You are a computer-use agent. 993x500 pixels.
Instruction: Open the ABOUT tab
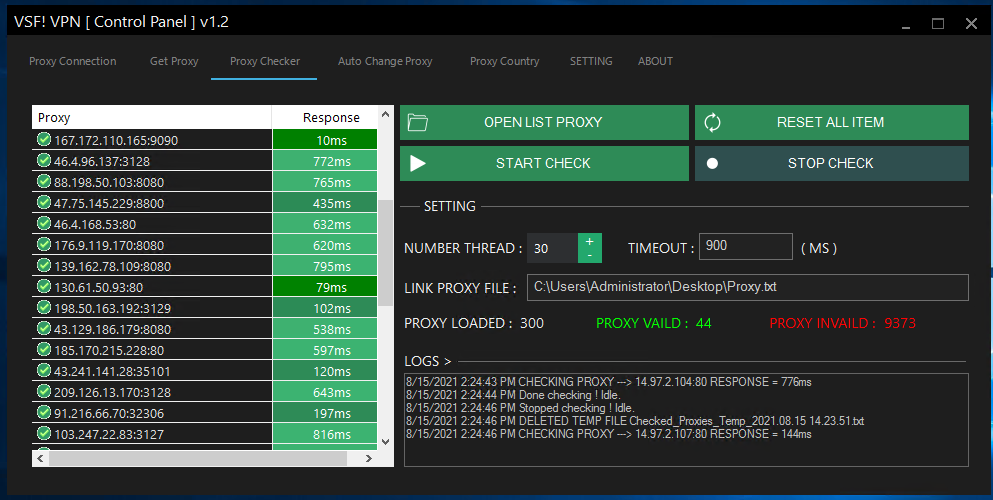tap(655, 61)
